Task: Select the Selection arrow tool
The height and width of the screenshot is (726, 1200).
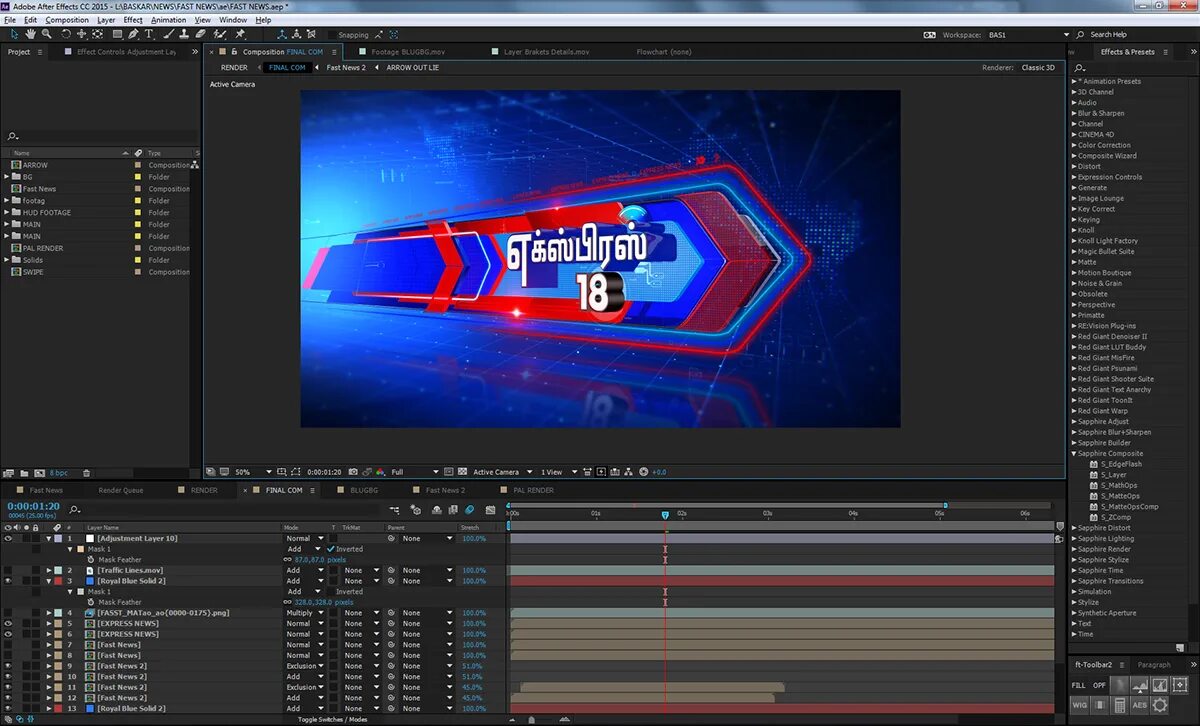Action: coord(14,34)
